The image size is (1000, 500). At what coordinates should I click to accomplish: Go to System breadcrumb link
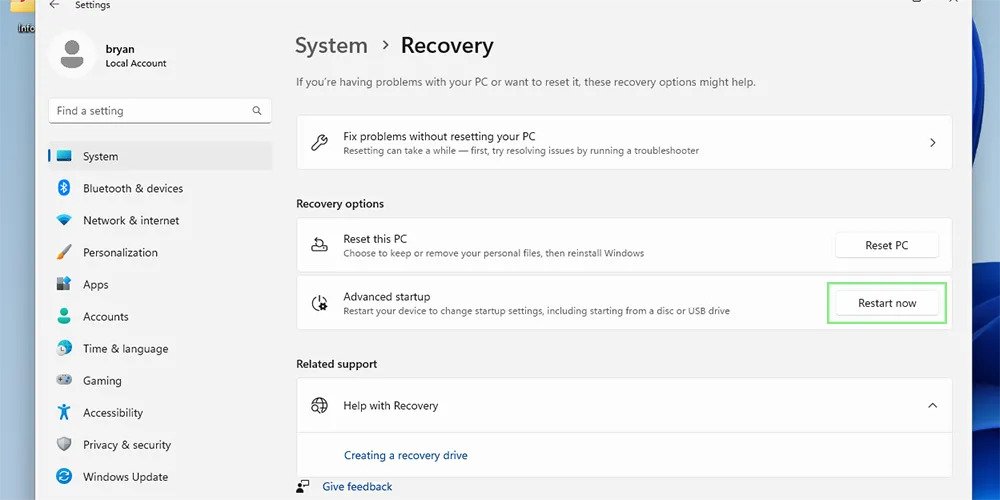(x=331, y=46)
